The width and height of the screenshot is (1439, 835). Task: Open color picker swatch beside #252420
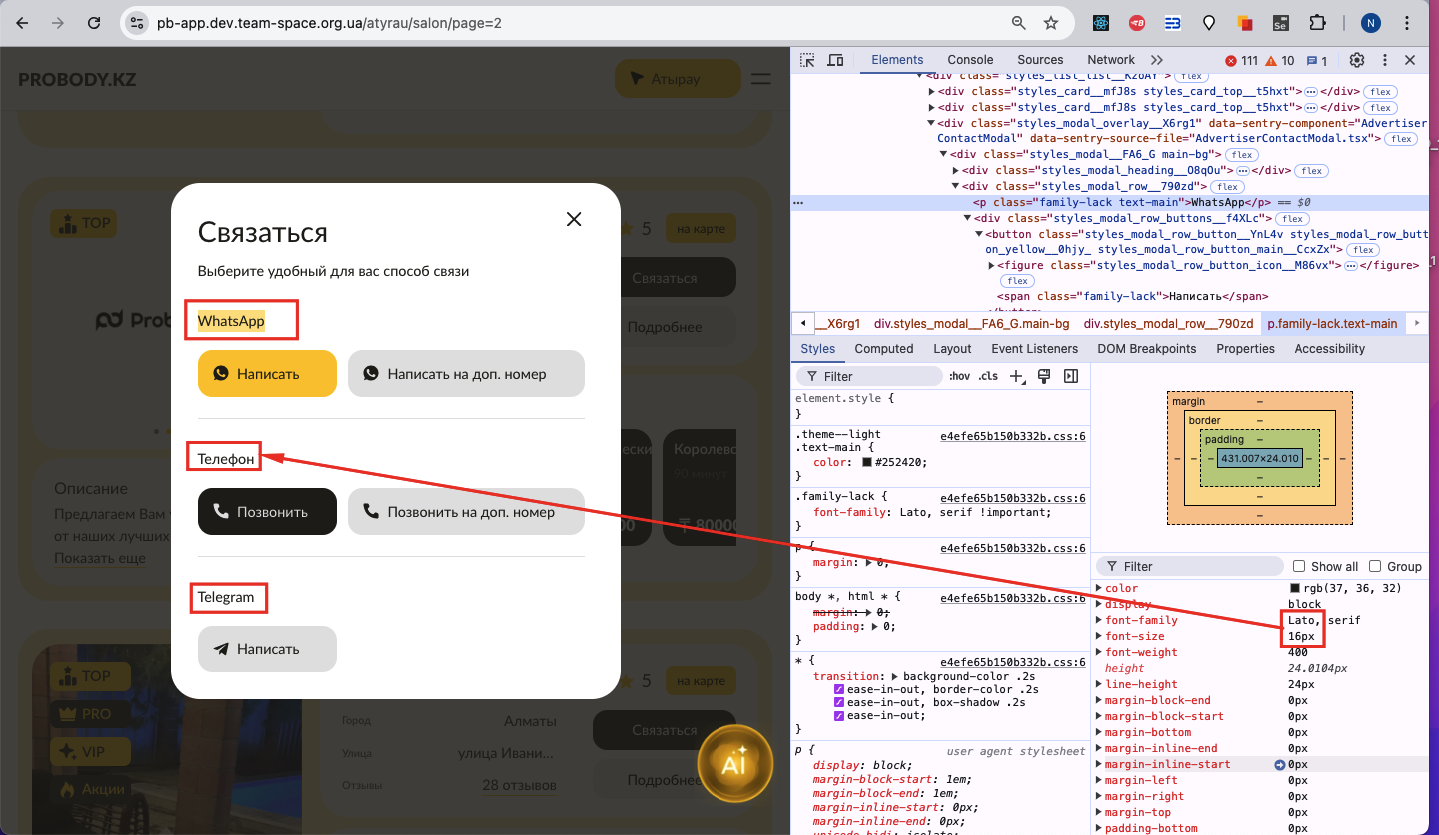point(867,463)
